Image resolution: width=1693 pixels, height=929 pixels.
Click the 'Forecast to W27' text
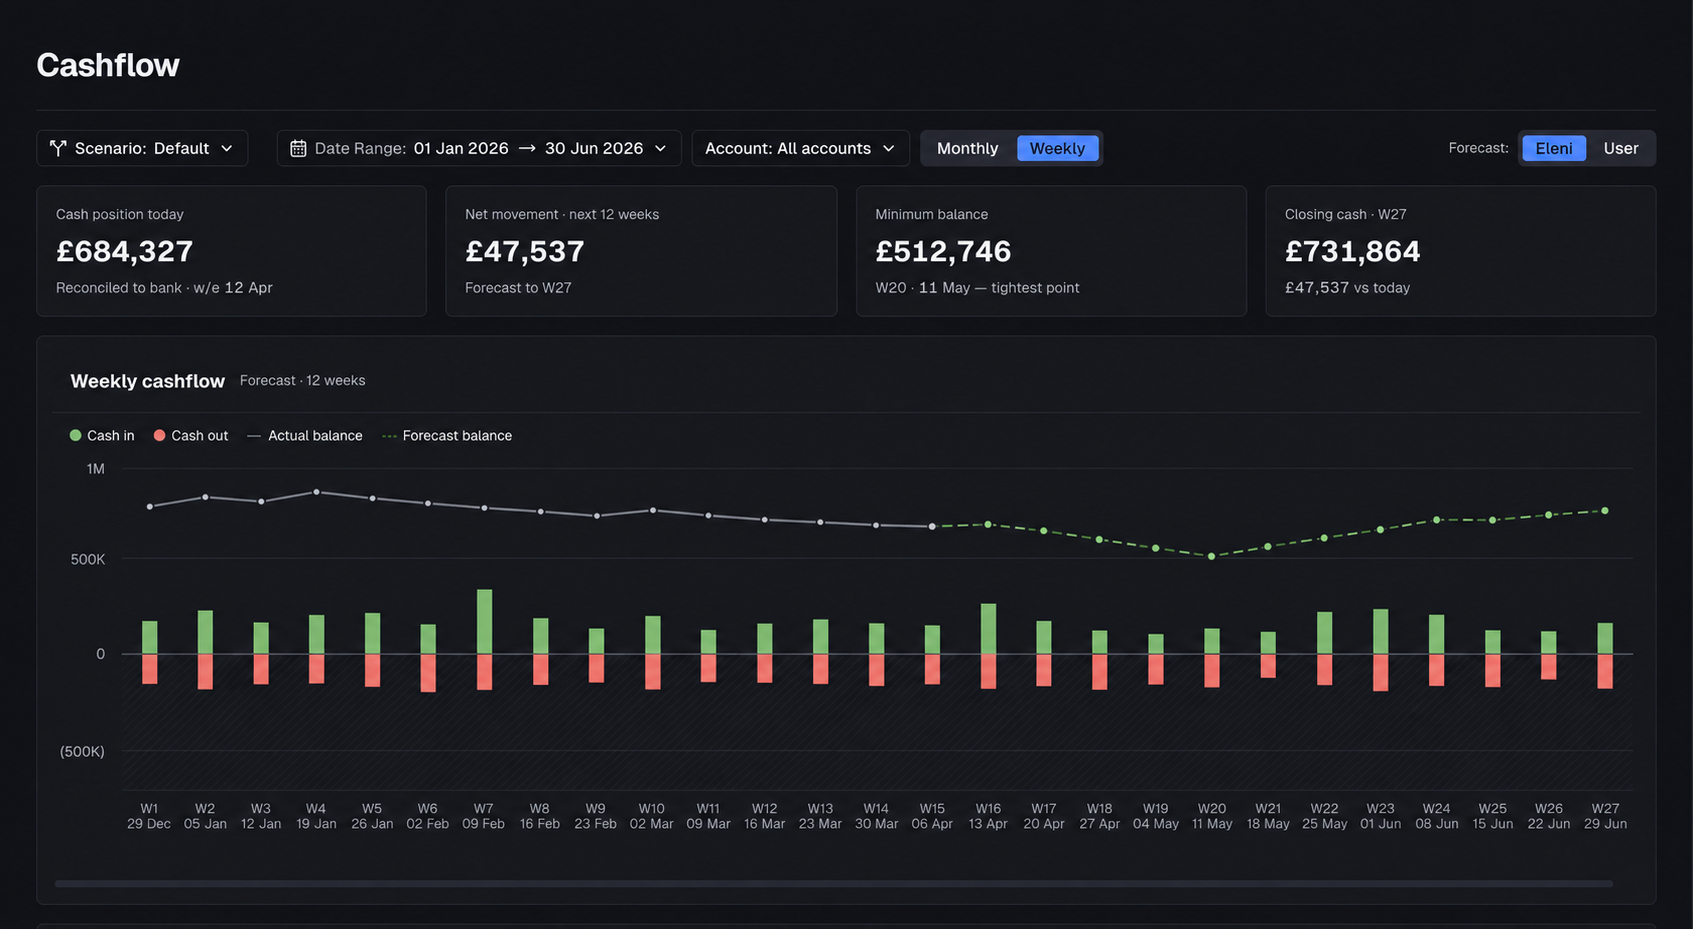[518, 288]
